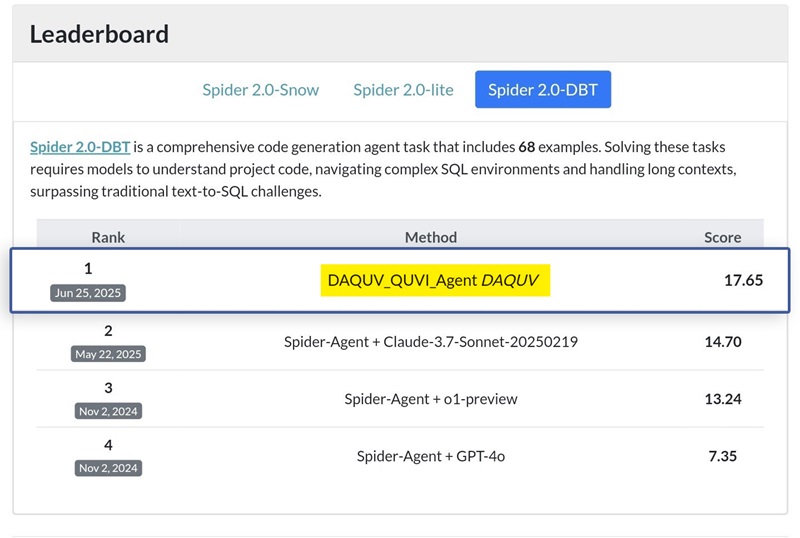The width and height of the screenshot is (800, 538).
Task: Click the top score 17.65
Action: point(743,281)
